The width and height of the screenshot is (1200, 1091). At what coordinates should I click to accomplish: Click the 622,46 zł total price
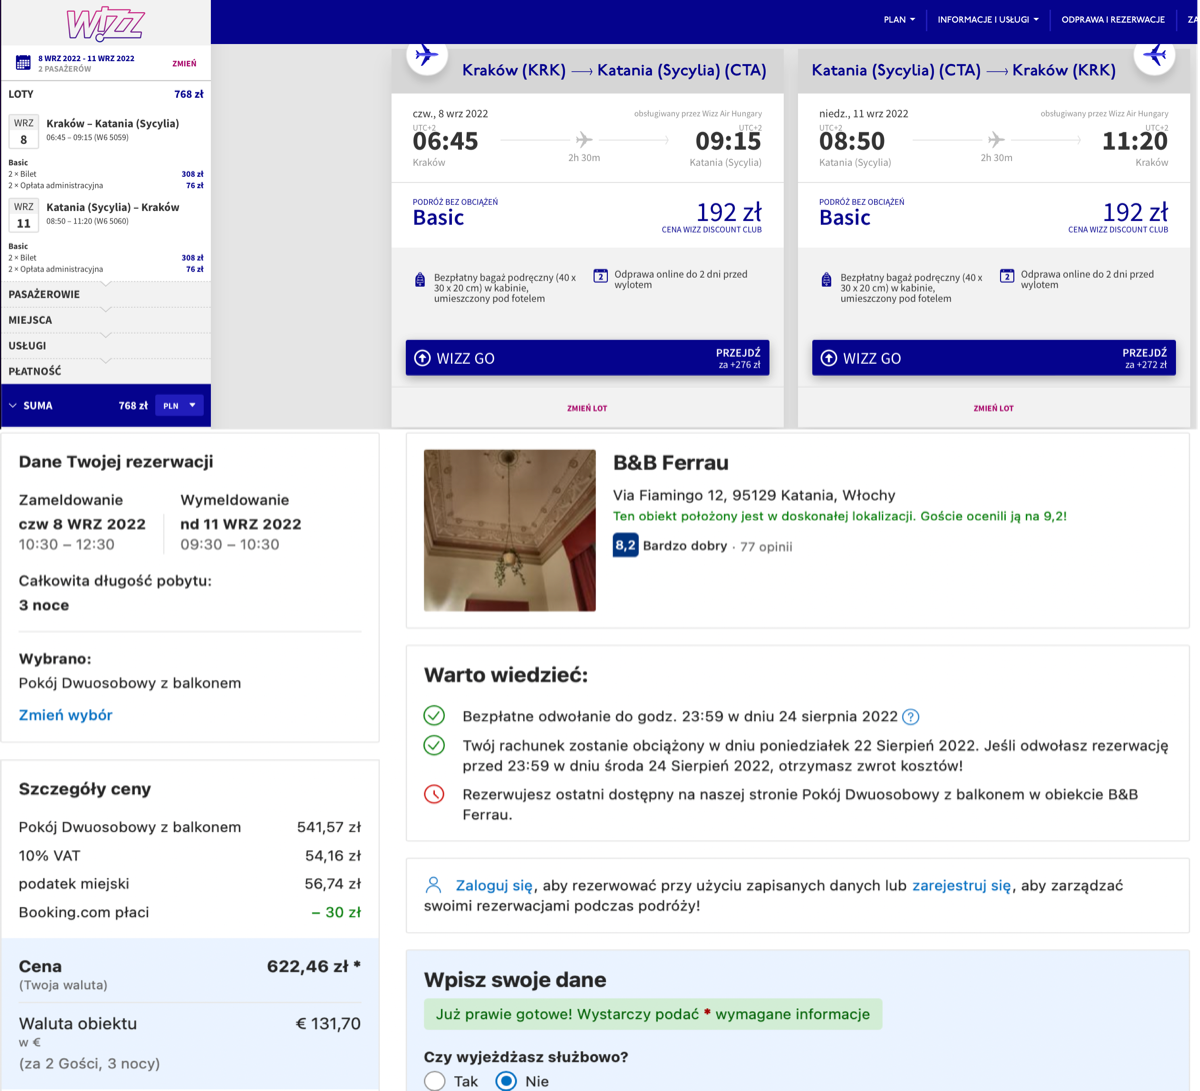(313, 966)
